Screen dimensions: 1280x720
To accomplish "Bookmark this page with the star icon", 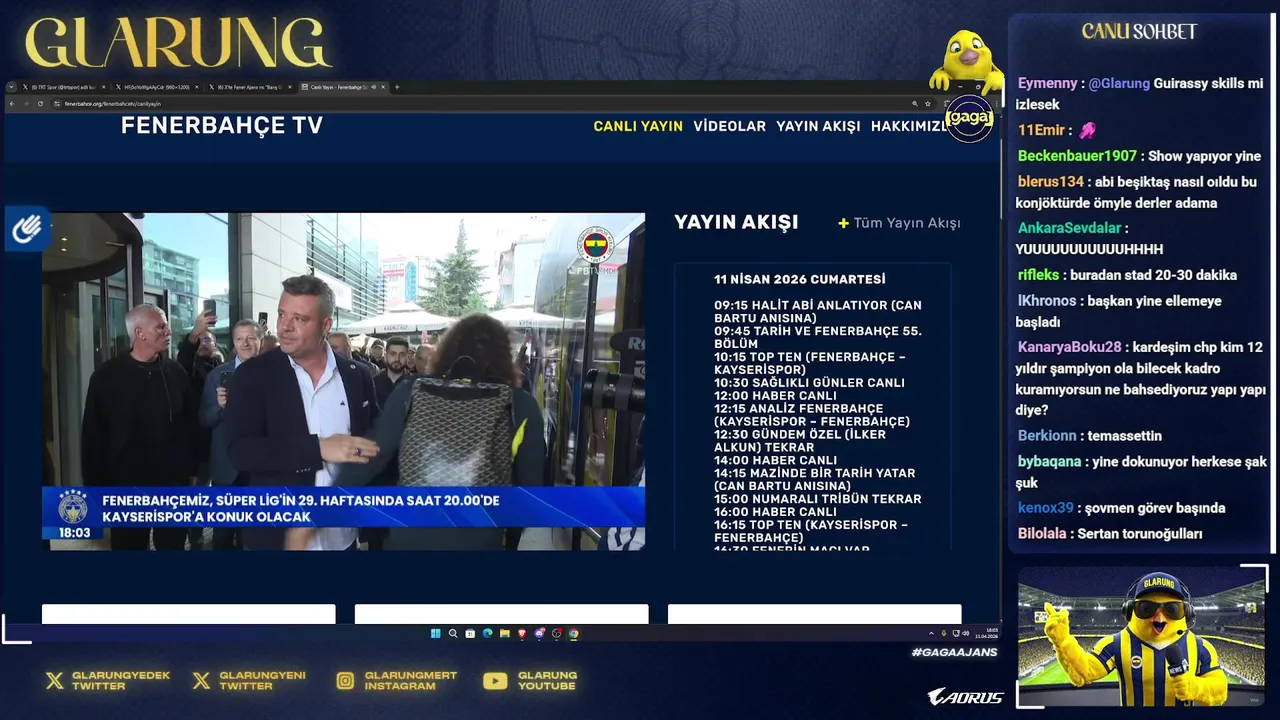I will tap(927, 103).
